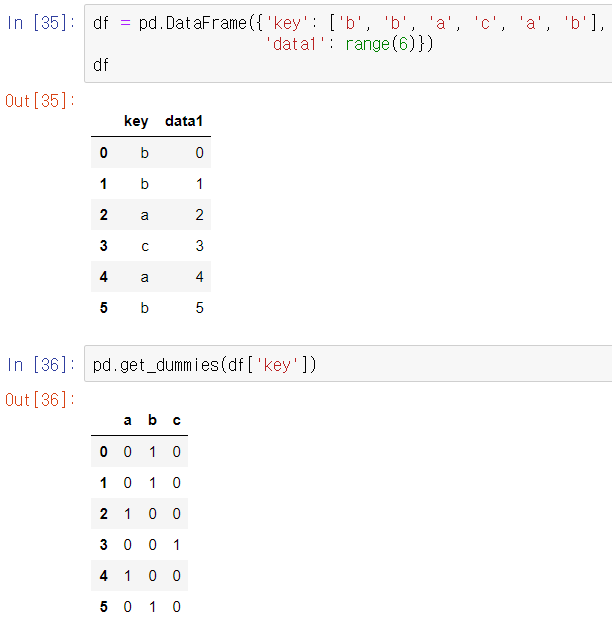The width and height of the screenshot is (612, 624).
Task: Click data1 value 0 in row 0
Action: [199, 152]
